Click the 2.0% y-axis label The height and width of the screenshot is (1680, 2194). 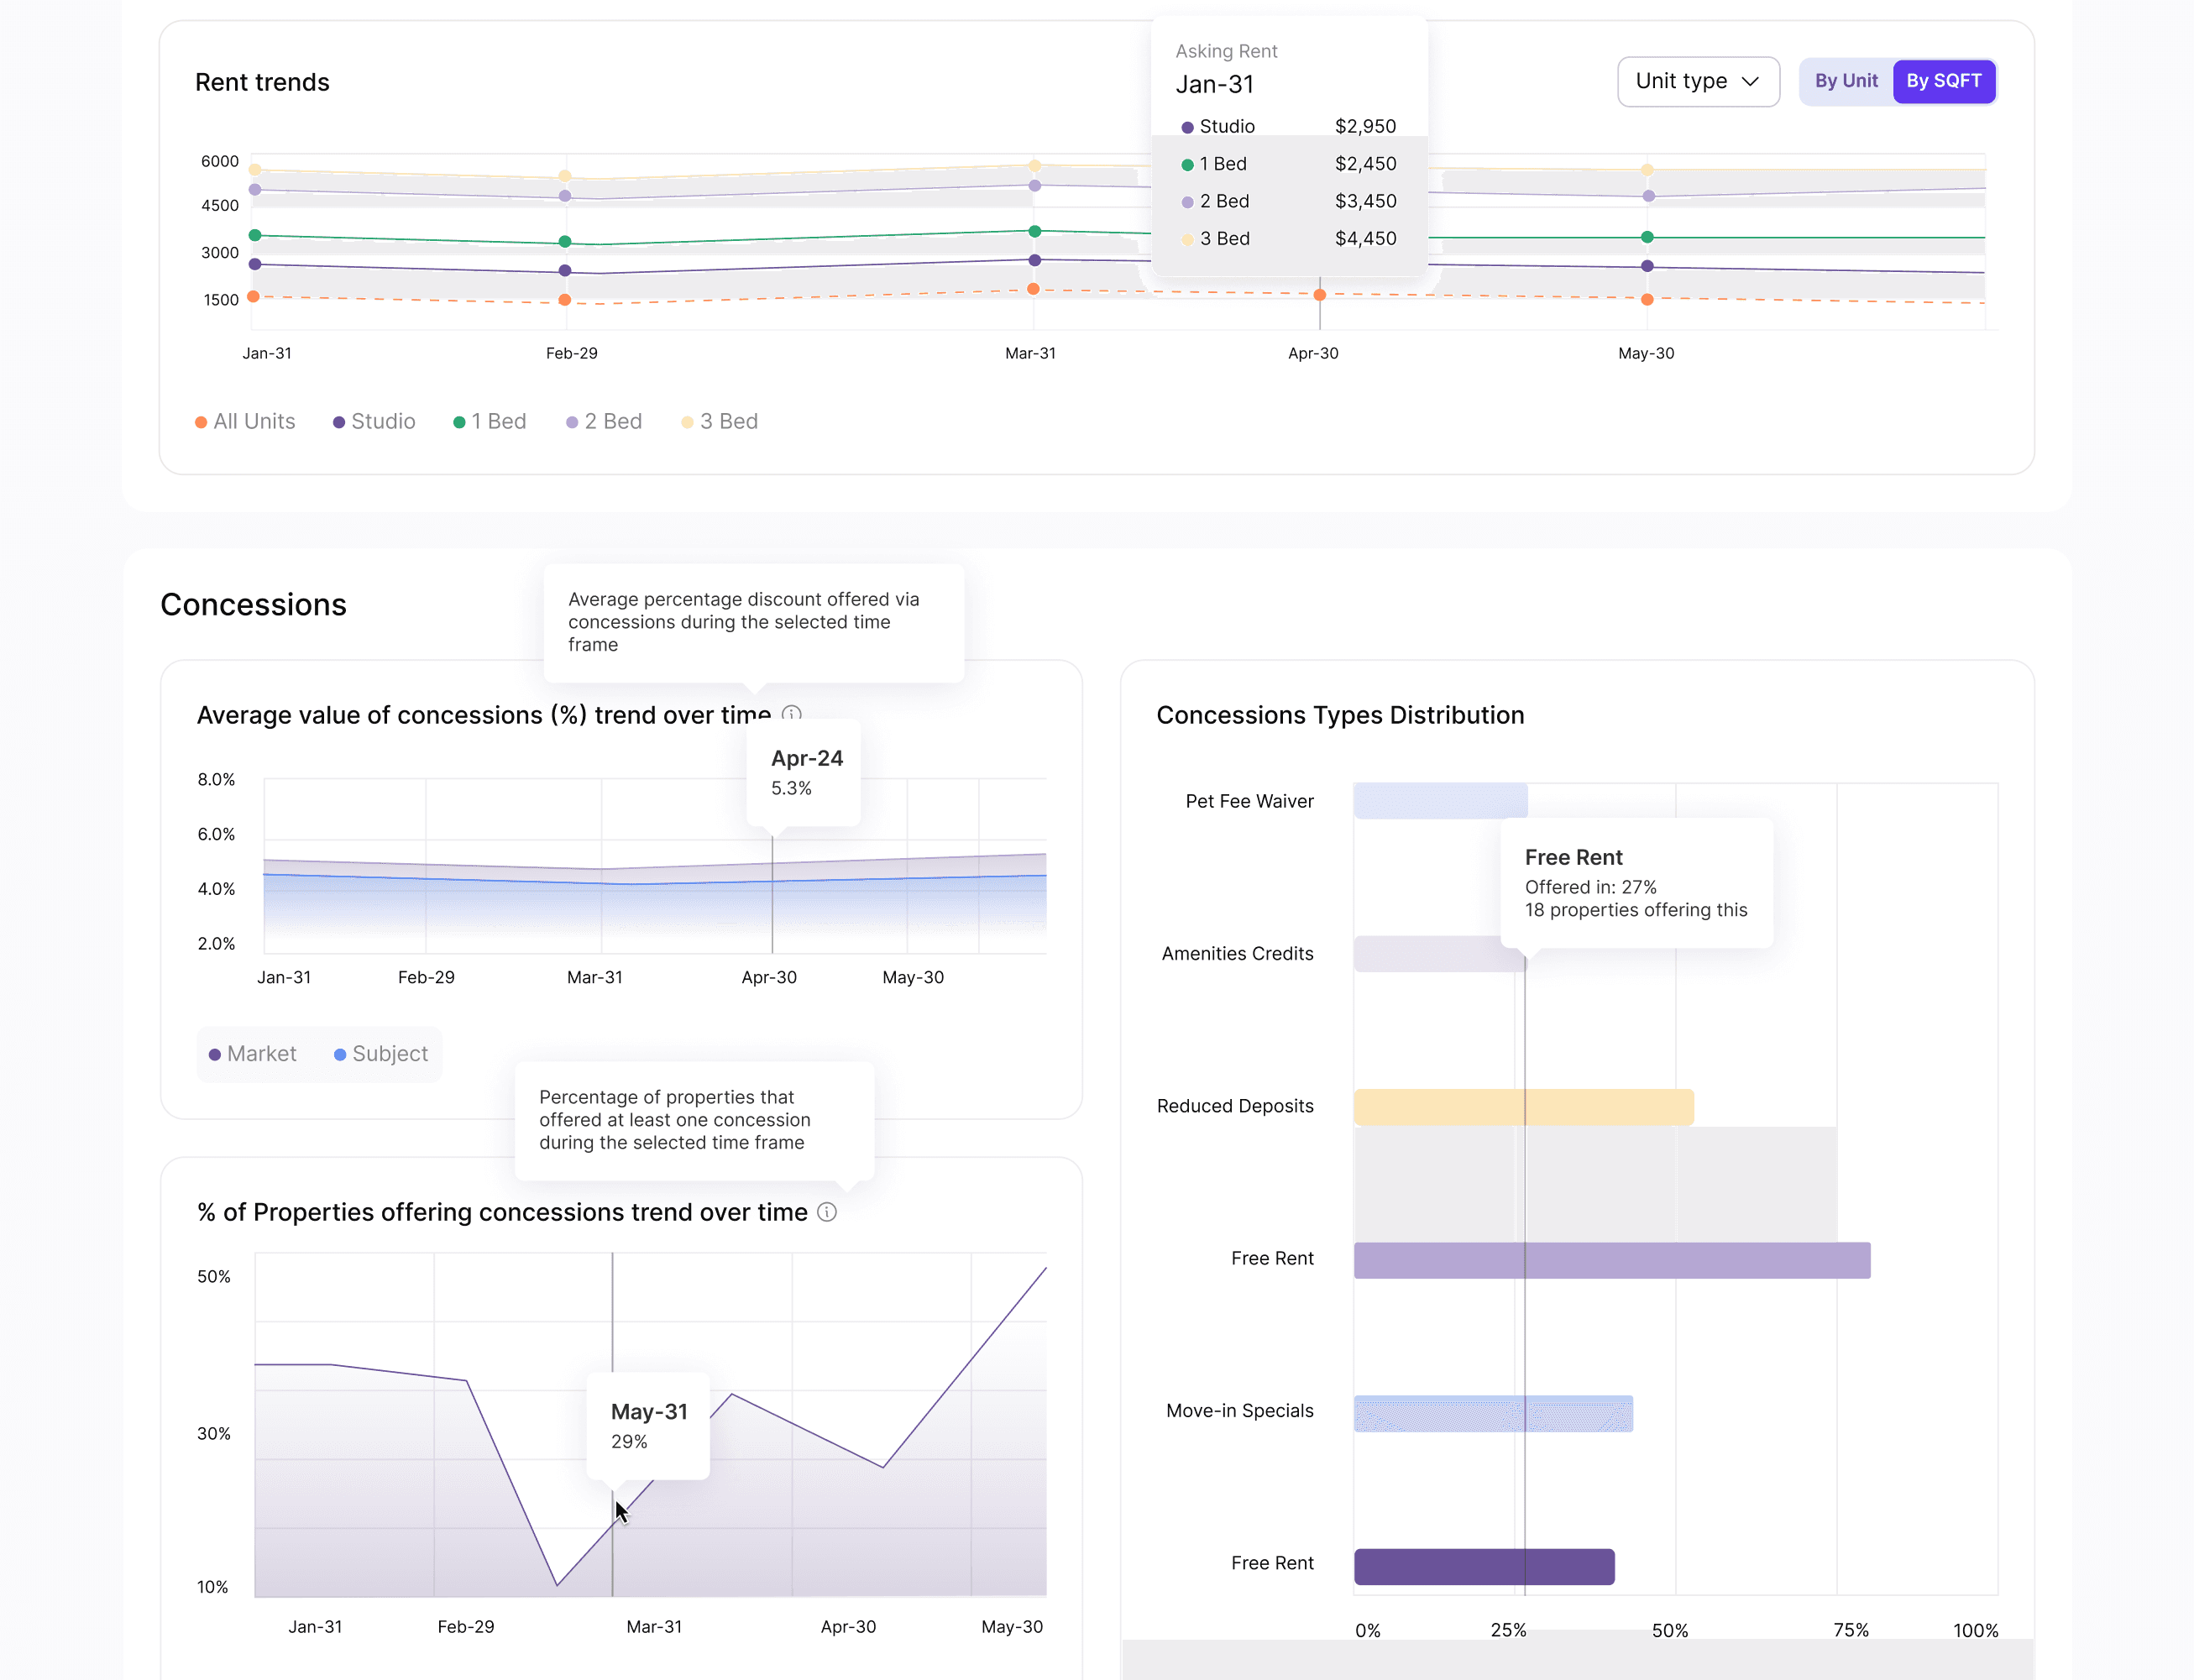[216, 943]
